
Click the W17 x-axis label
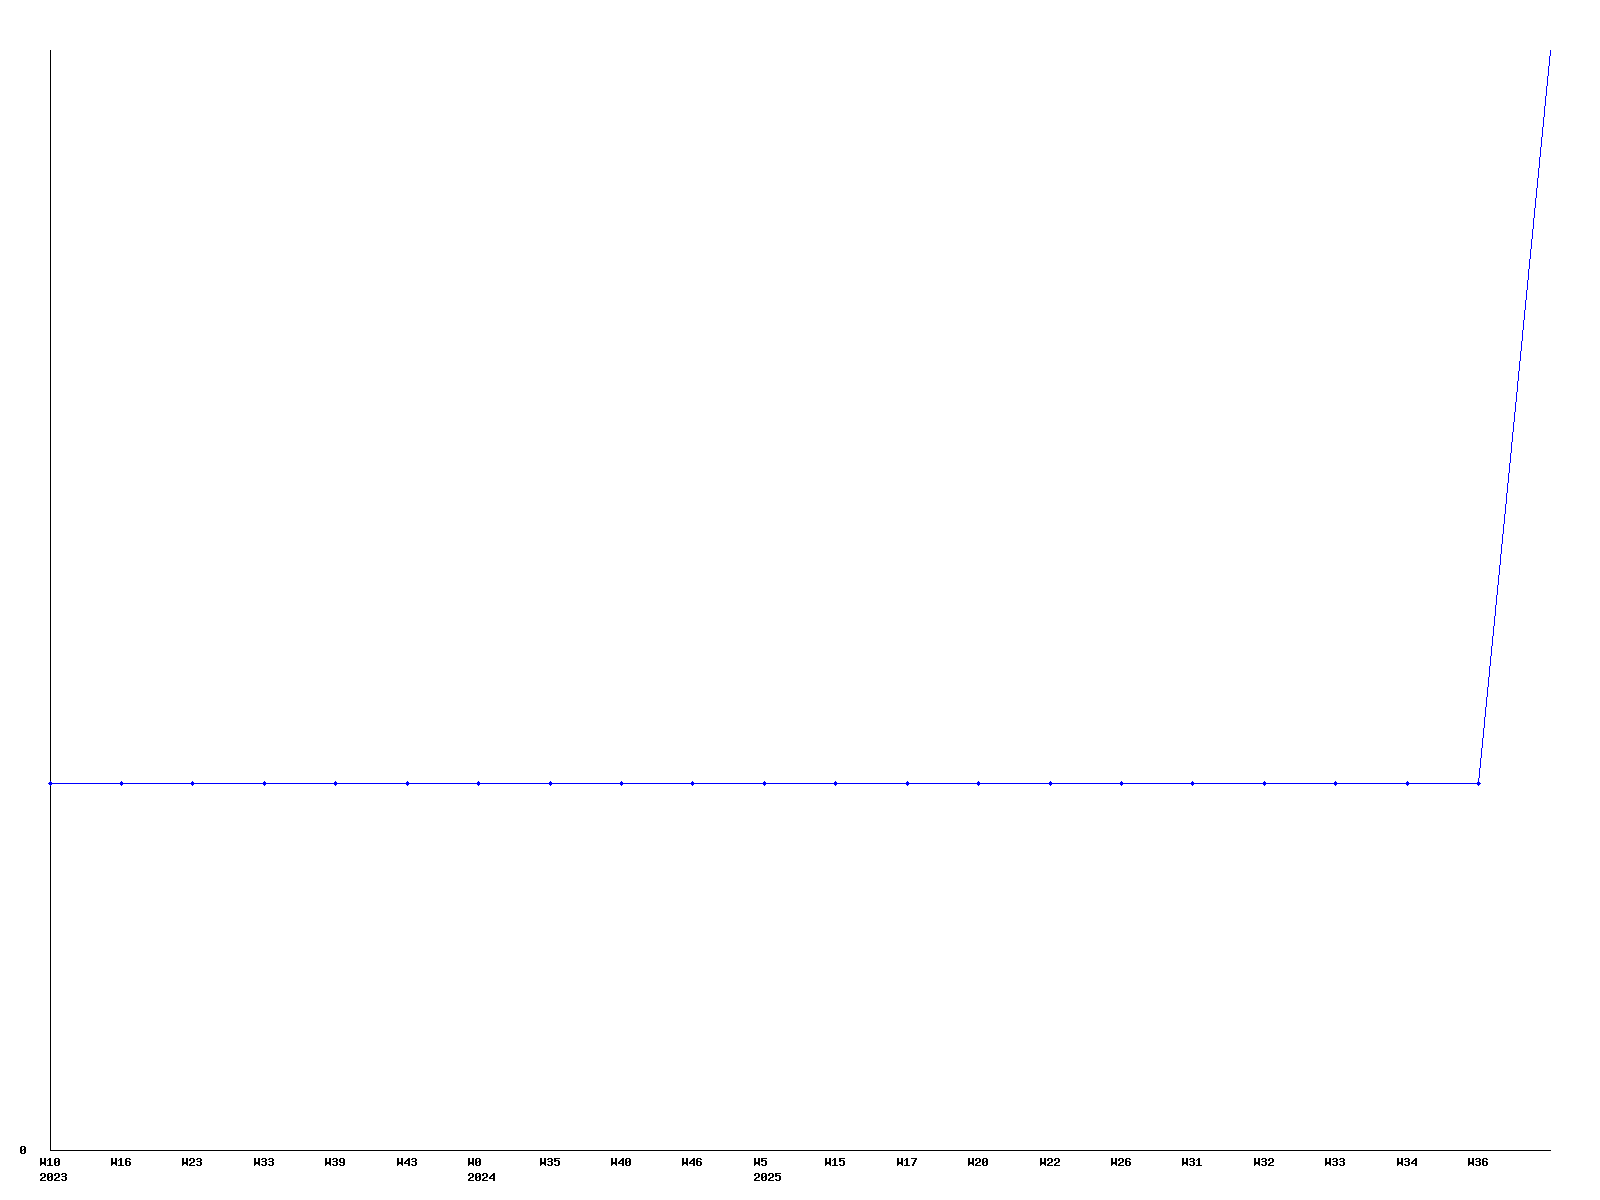tap(907, 1162)
